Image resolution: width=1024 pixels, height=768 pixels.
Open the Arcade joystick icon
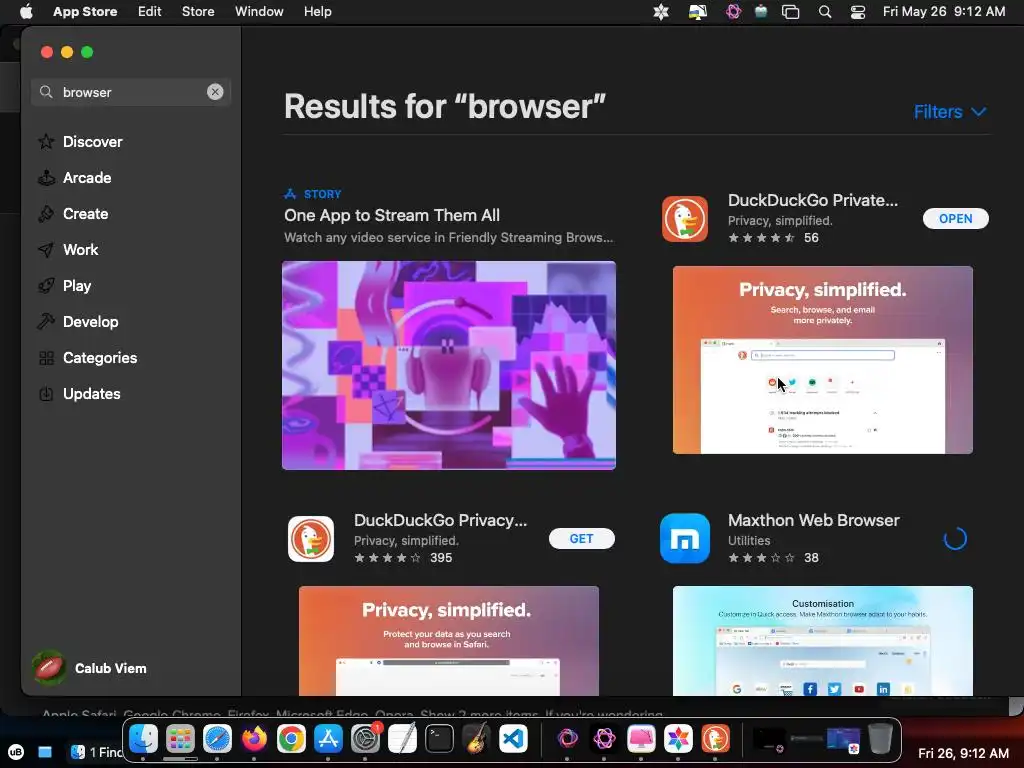pos(46,178)
